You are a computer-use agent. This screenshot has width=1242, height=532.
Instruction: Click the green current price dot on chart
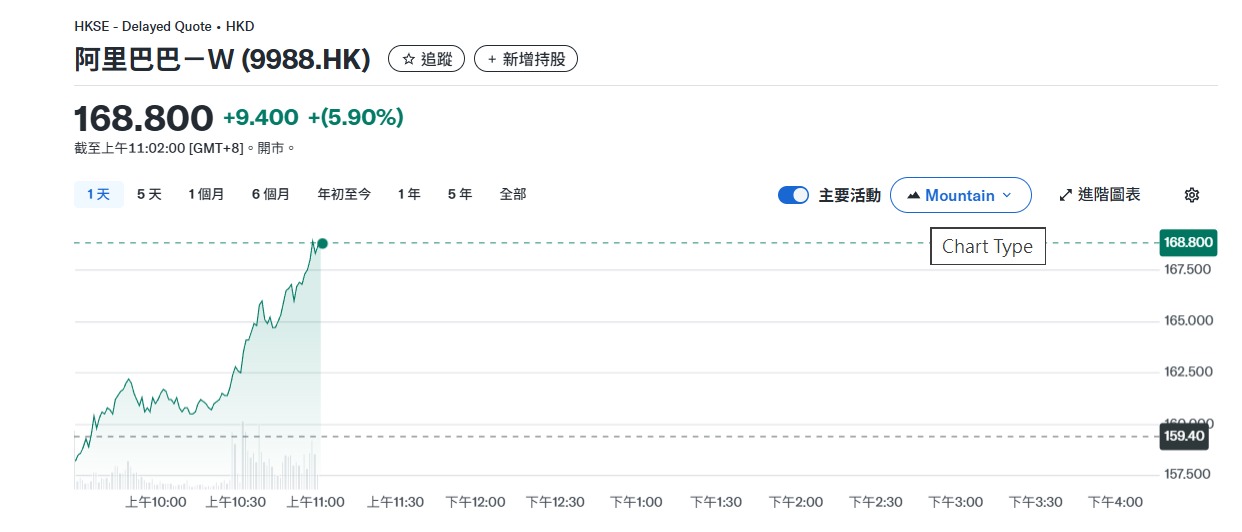coord(322,243)
